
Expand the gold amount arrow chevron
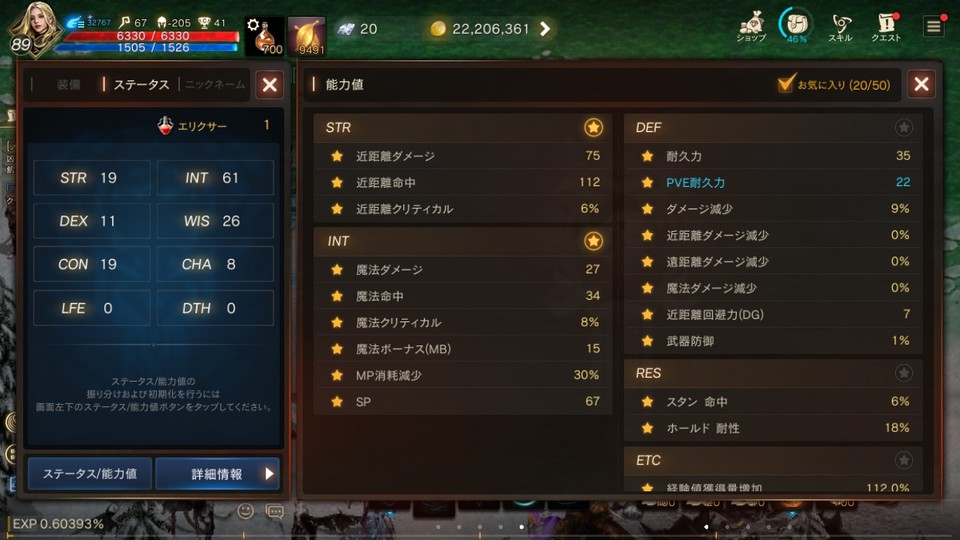pos(545,29)
